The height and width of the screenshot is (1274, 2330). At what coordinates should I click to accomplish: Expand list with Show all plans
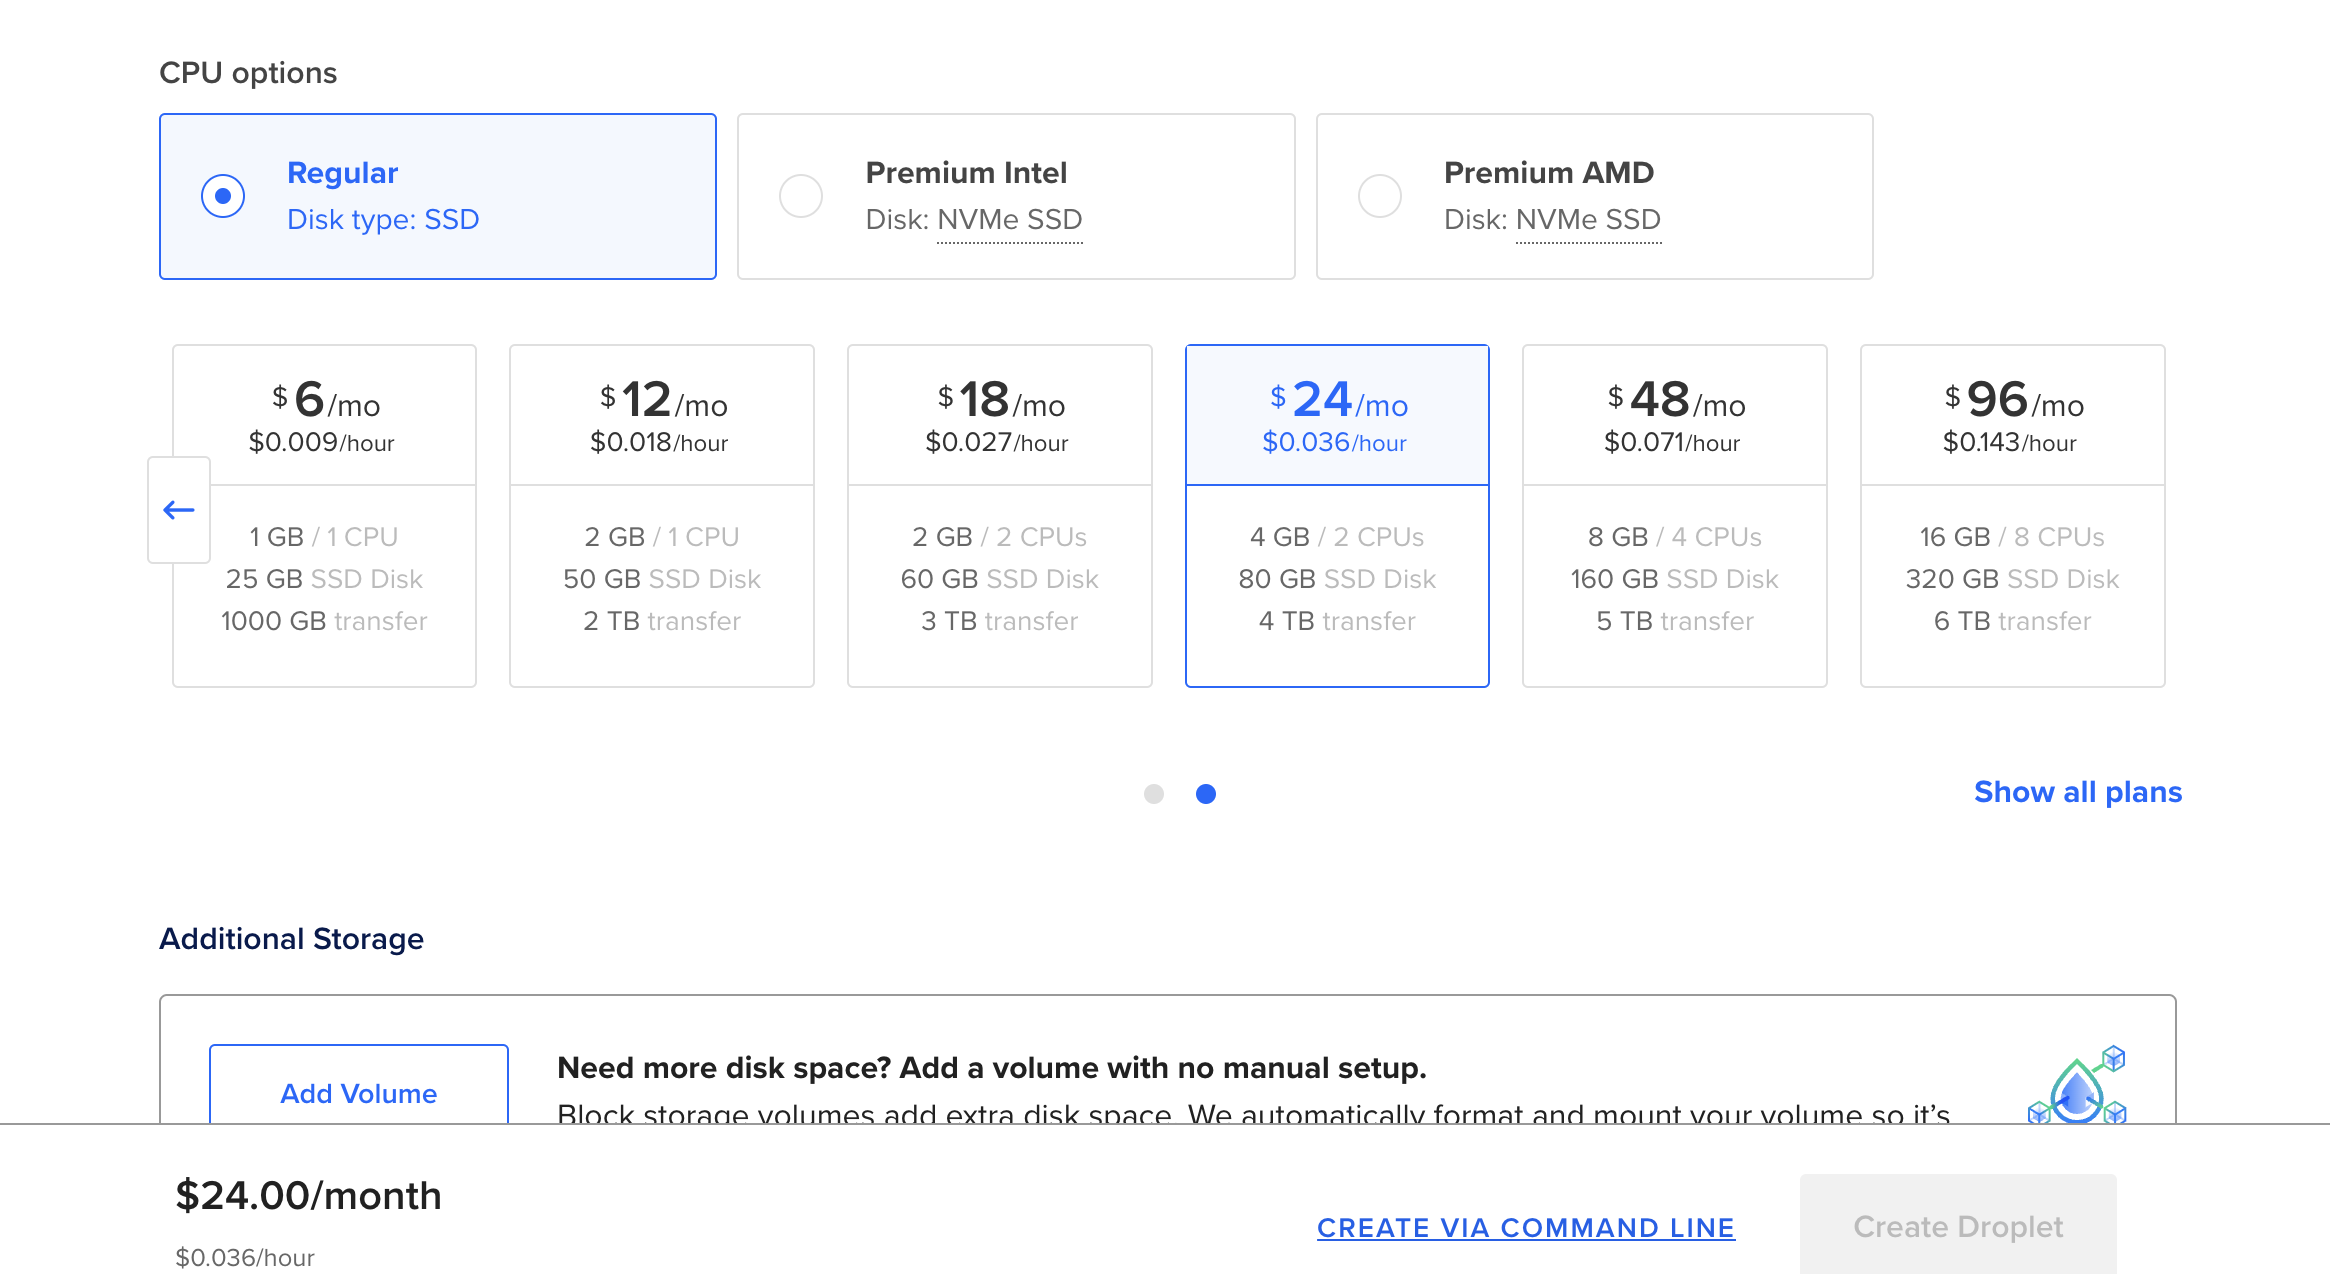coord(2078,792)
